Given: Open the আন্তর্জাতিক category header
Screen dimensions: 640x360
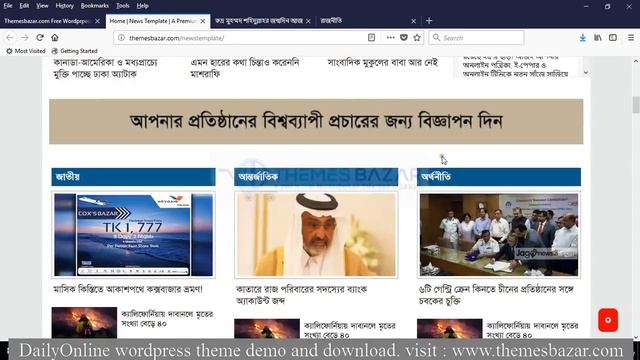Looking at the screenshot, I should pos(316,177).
